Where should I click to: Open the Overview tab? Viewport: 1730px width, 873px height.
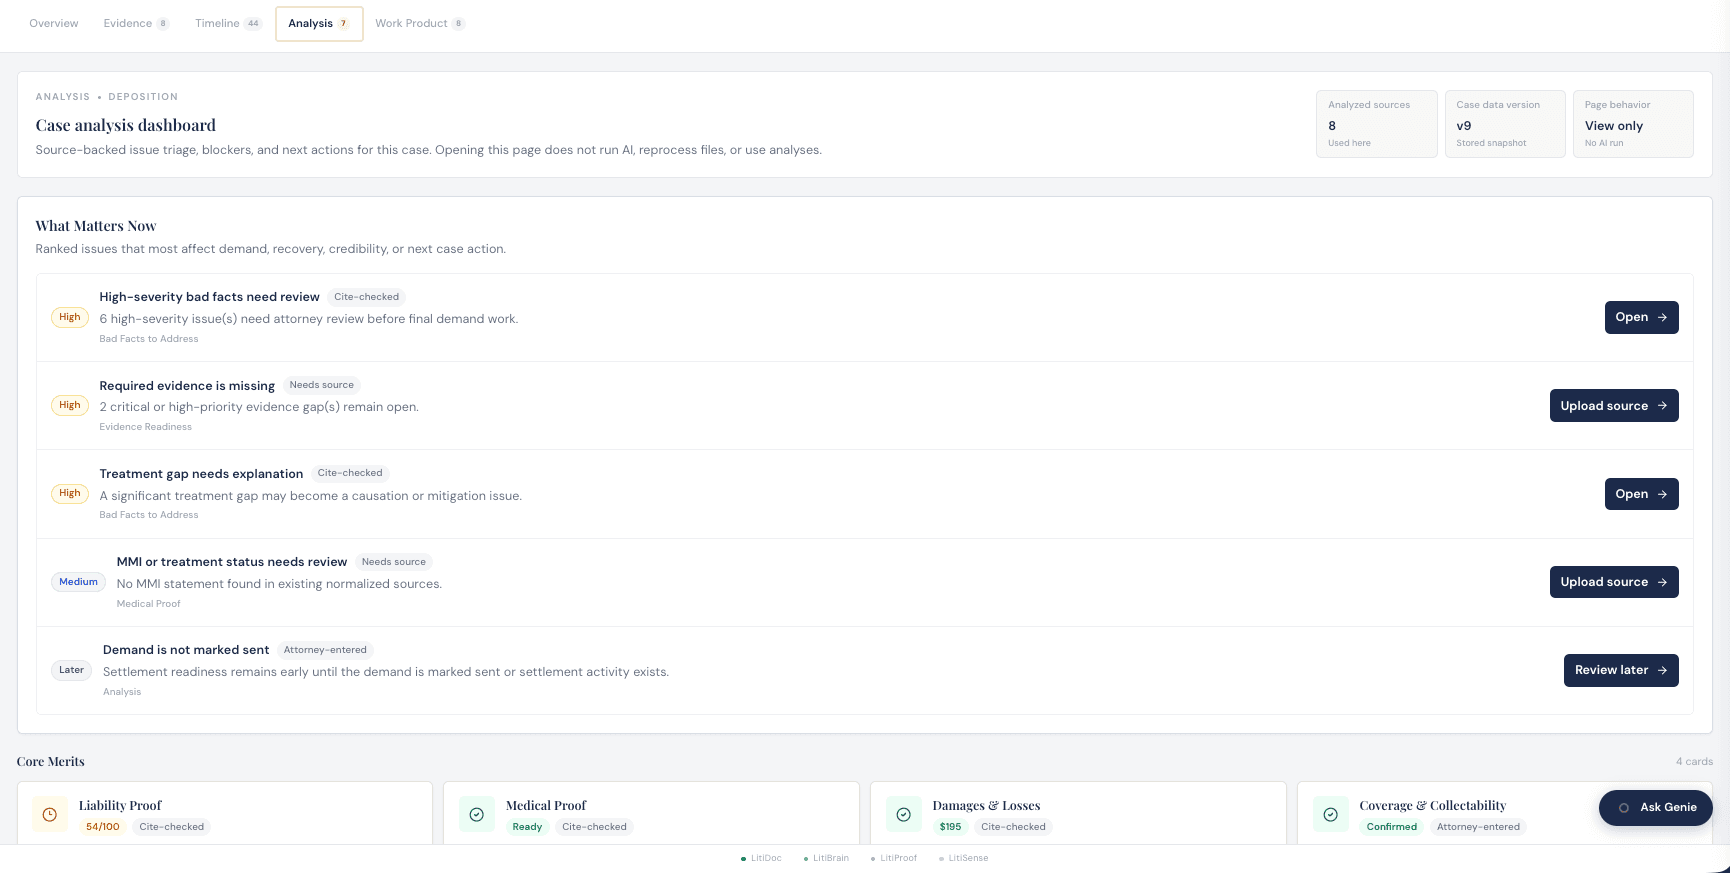point(54,23)
